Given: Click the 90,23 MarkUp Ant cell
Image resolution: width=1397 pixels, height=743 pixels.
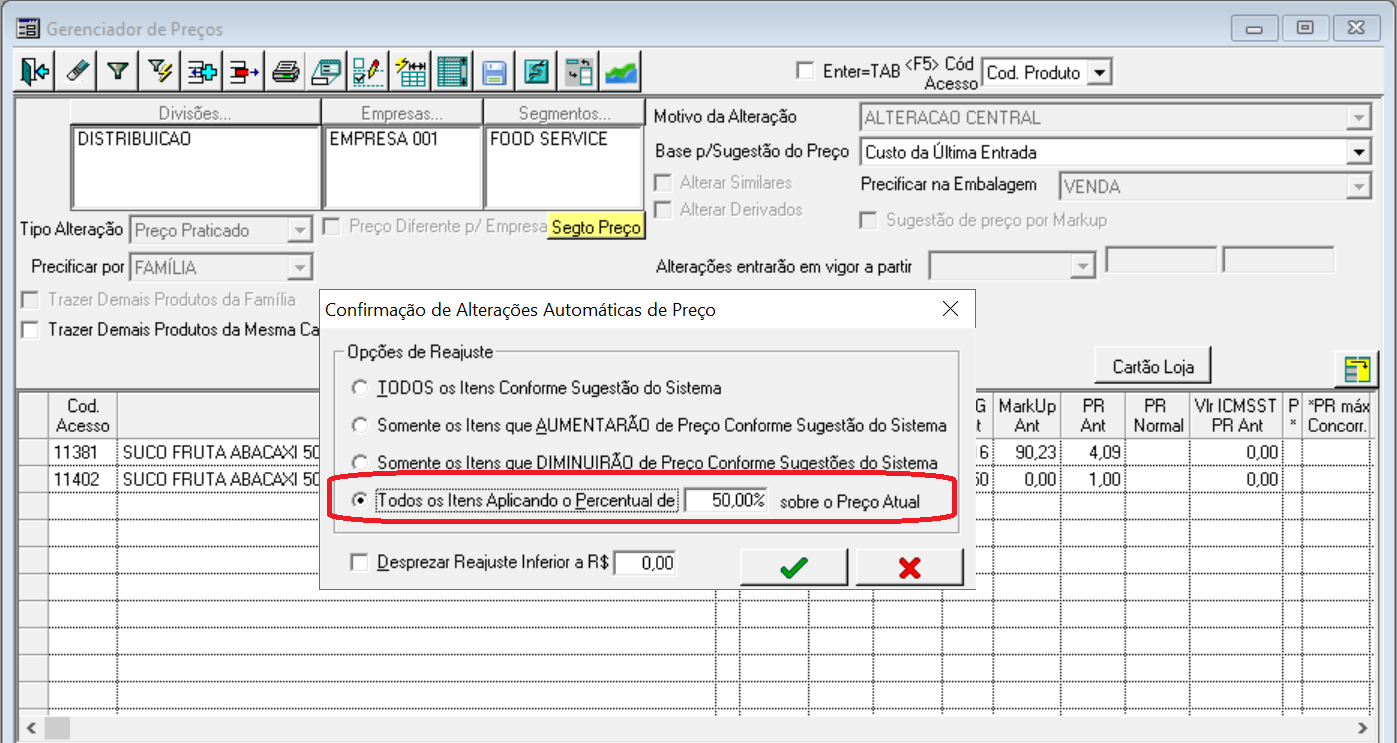Looking at the screenshot, I should coord(1027,452).
